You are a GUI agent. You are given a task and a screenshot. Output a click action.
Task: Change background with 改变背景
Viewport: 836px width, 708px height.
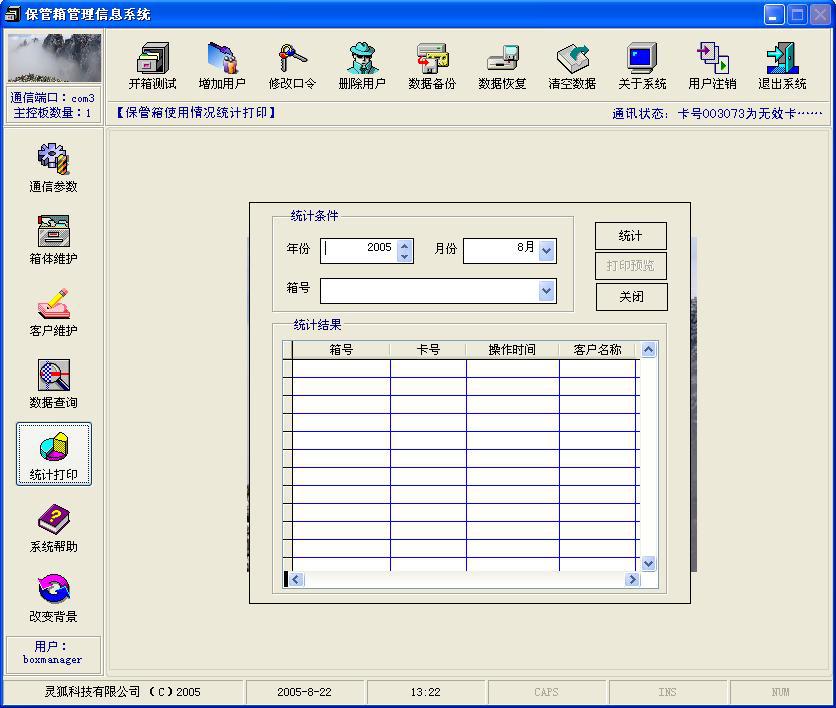click(53, 597)
